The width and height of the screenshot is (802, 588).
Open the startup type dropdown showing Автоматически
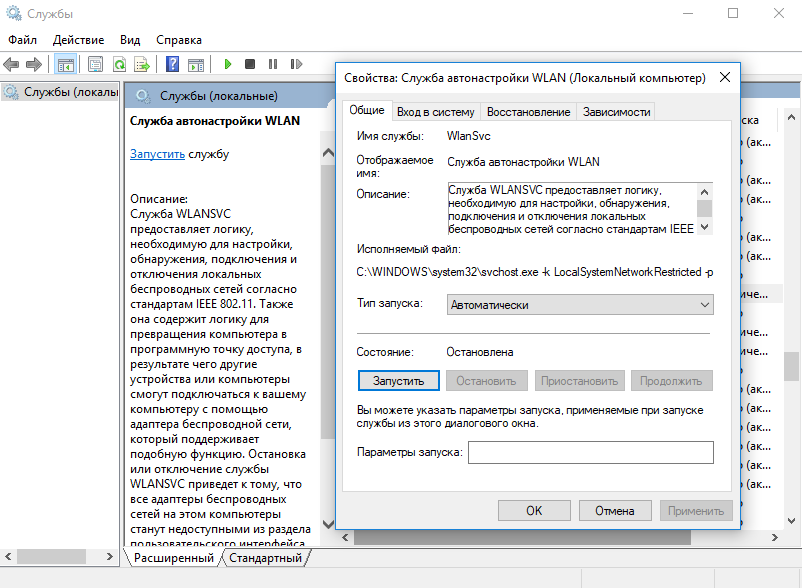point(579,304)
